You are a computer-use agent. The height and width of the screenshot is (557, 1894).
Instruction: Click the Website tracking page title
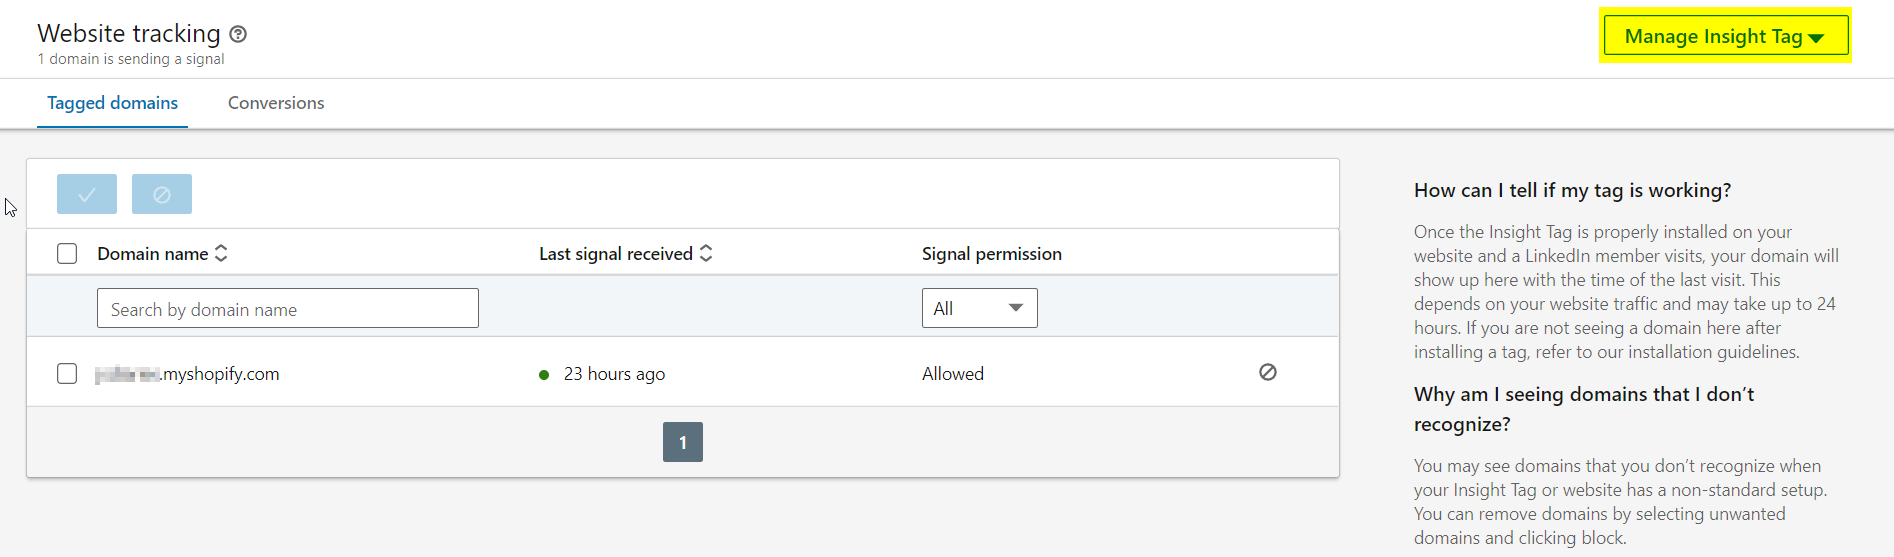[x=129, y=34]
